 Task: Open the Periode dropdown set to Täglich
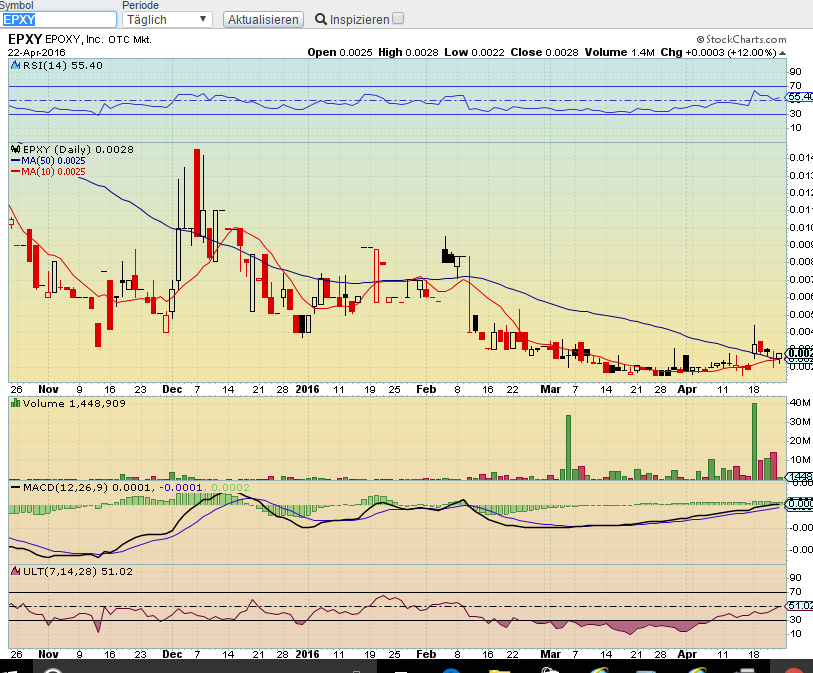(167, 20)
